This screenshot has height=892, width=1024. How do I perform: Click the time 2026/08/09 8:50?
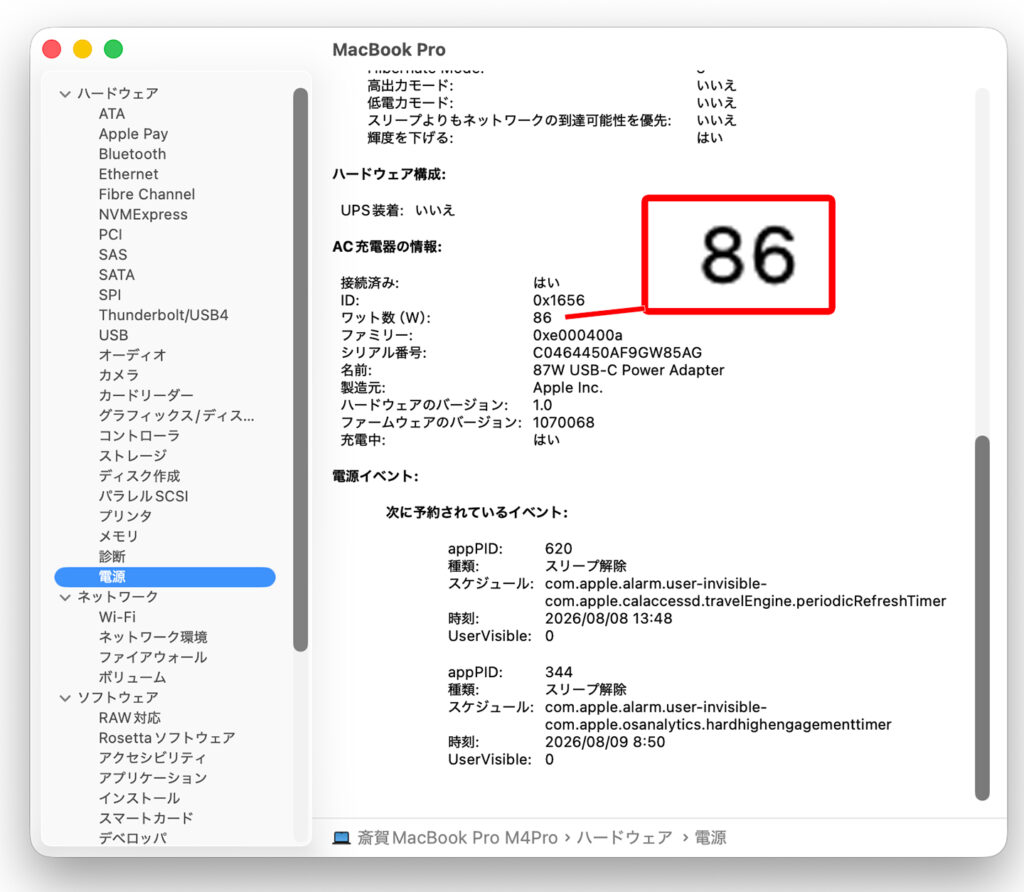point(605,742)
